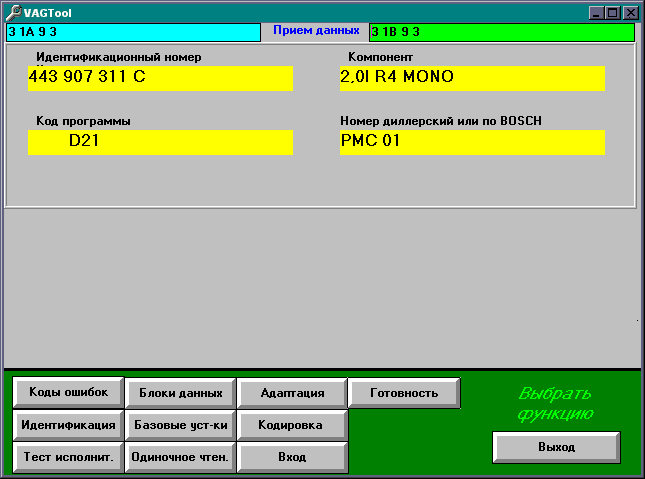Click identification number 443 907 311 C
Image resolution: width=645 pixels, height=479 pixels.
(x=160, y=78)
